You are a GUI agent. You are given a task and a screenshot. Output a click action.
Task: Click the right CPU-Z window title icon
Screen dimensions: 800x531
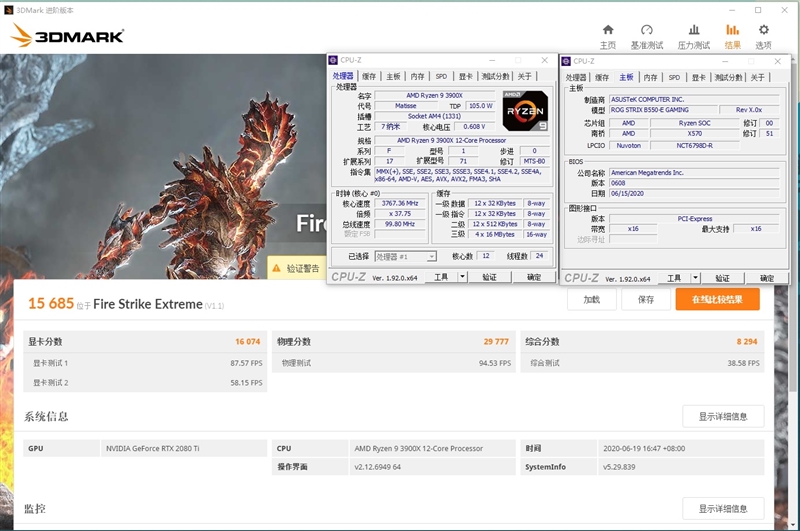(x=566, y=61)
